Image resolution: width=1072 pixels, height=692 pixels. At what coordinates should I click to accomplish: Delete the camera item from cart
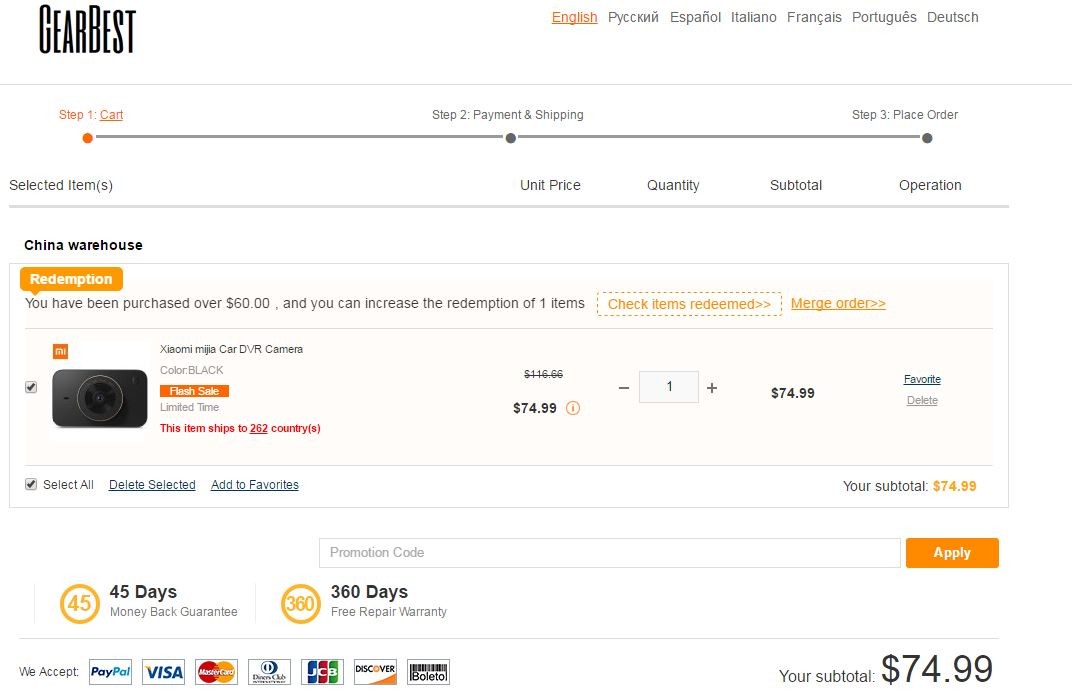[922, 400]
